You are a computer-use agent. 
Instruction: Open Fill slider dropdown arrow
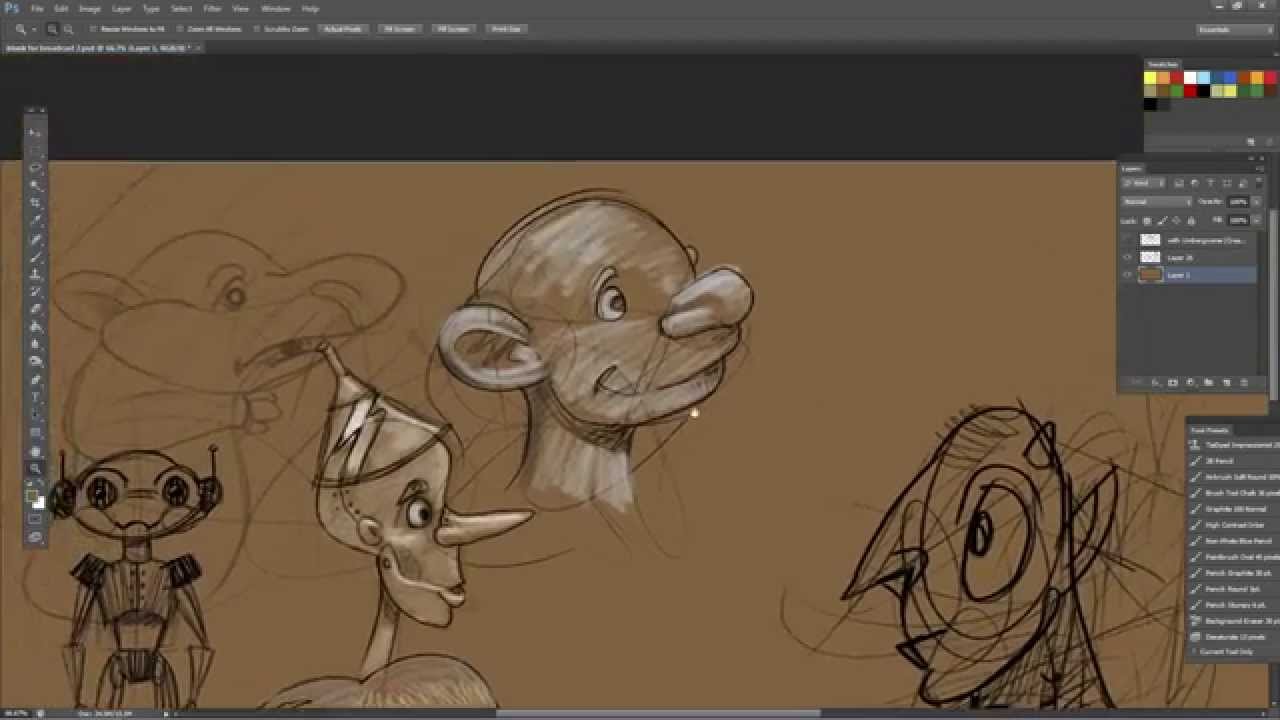pos(1258,220)
